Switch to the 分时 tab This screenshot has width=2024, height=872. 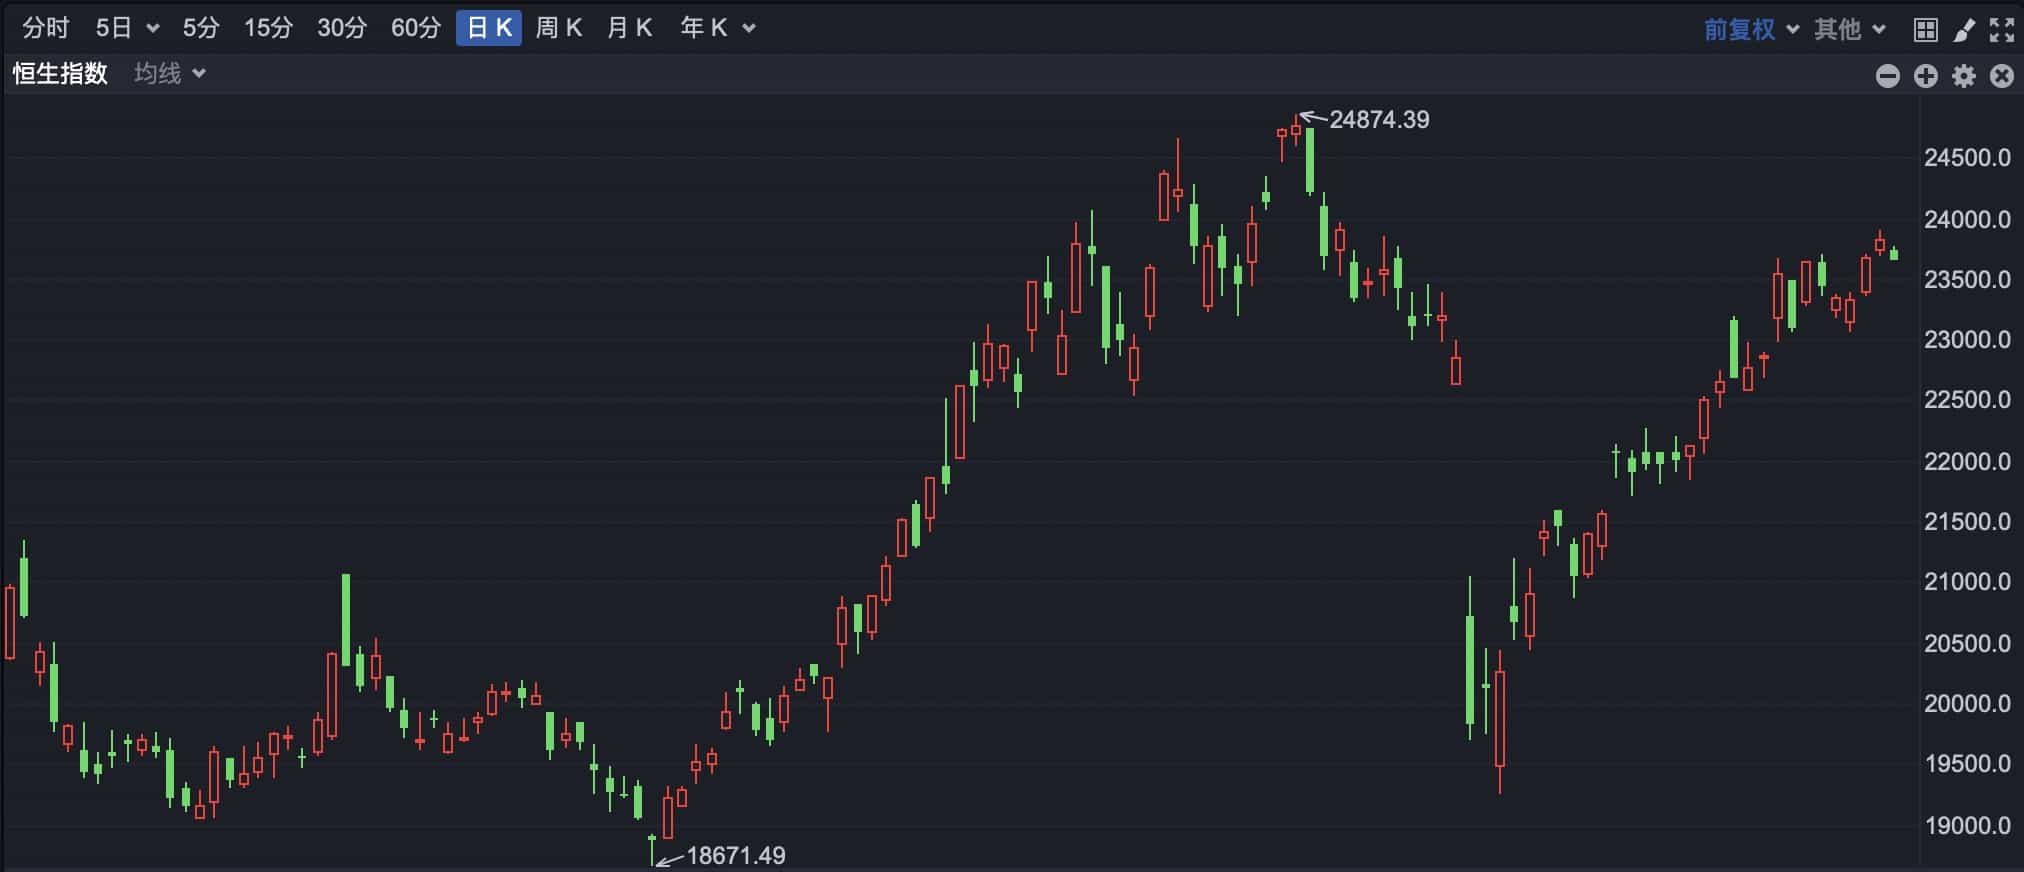click(x=46, y=28)
